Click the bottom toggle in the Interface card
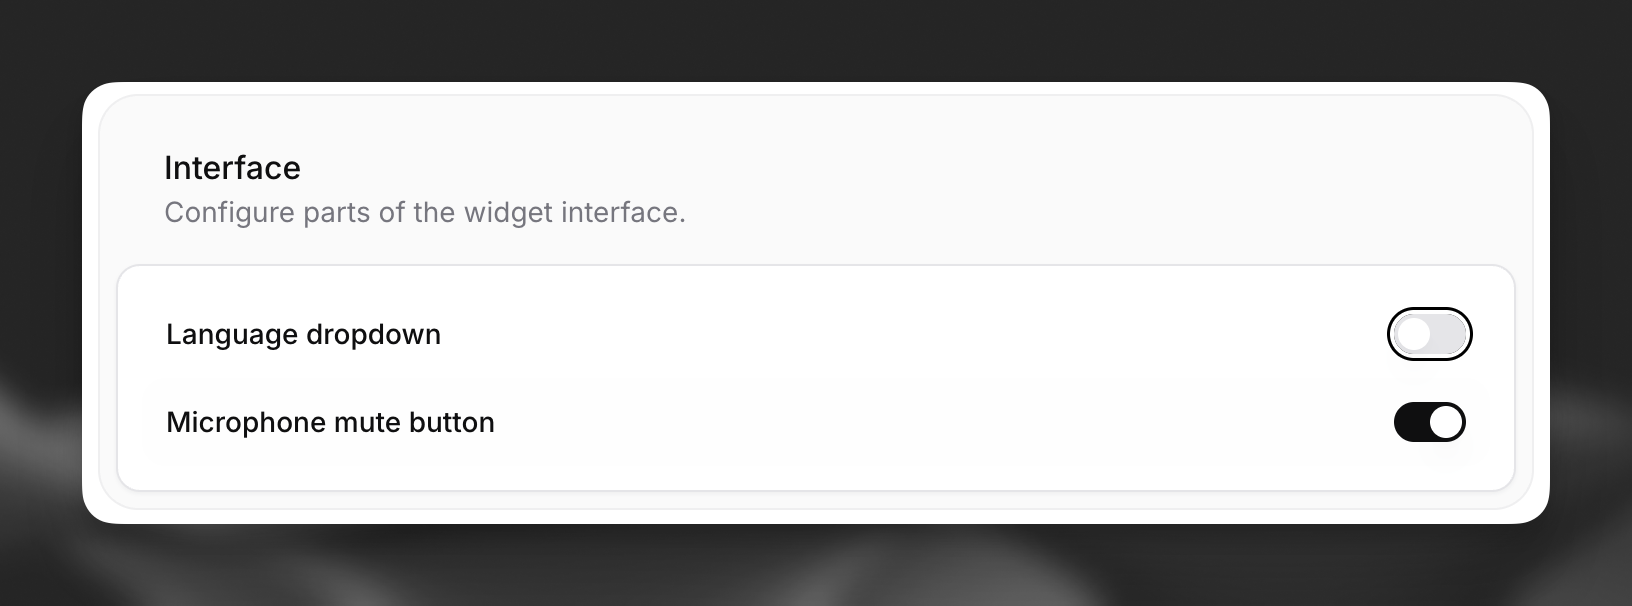The height and width of the screenshot is (606, 1632). (x=1429, y=421)
